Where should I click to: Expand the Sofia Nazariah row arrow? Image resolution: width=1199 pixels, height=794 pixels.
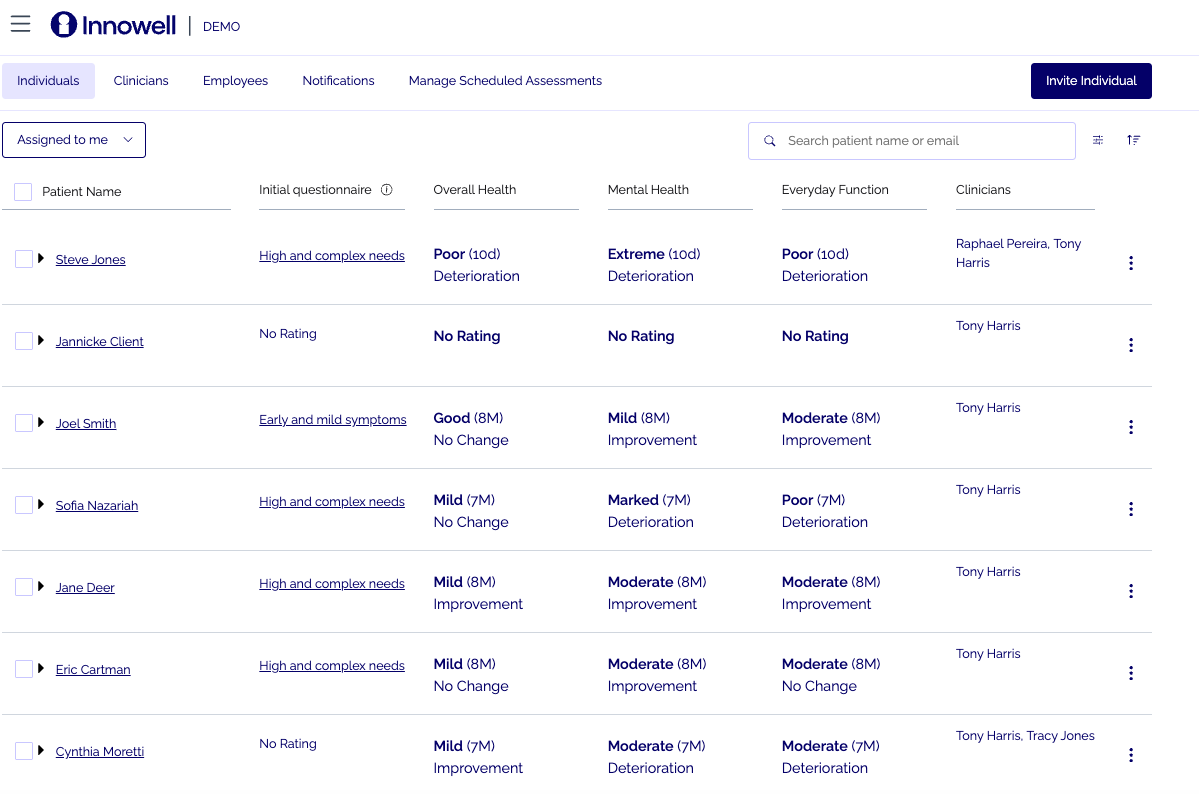pos(41,503)
